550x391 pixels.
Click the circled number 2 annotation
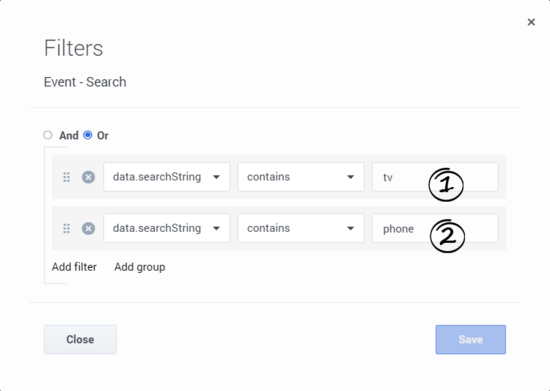tap(447, 236)
